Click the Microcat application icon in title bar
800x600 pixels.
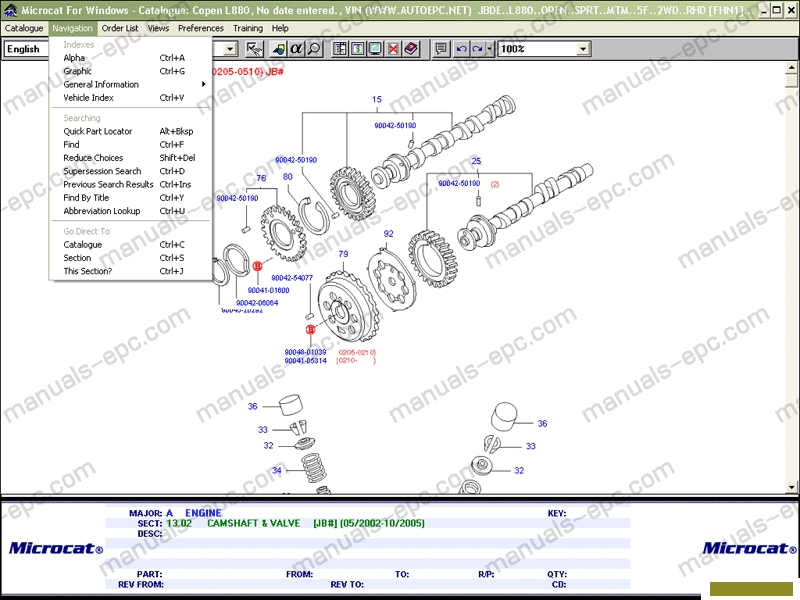pos(10,10)
